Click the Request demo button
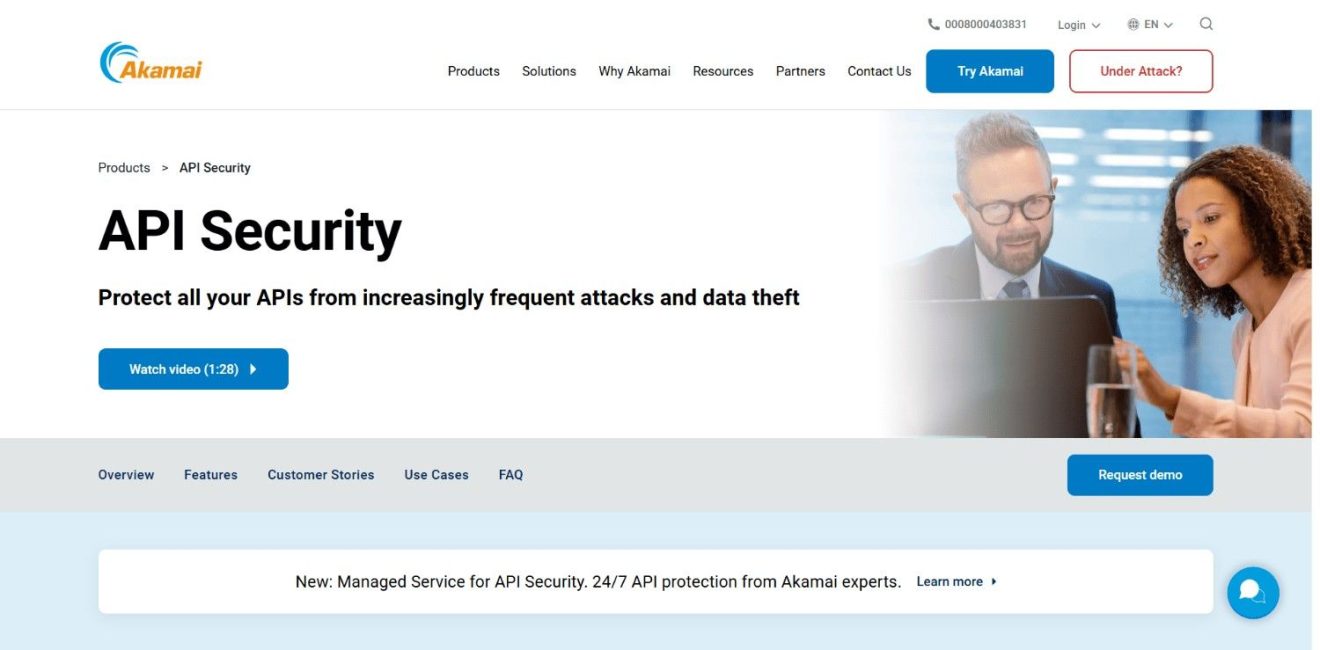 coord(1140,474)
